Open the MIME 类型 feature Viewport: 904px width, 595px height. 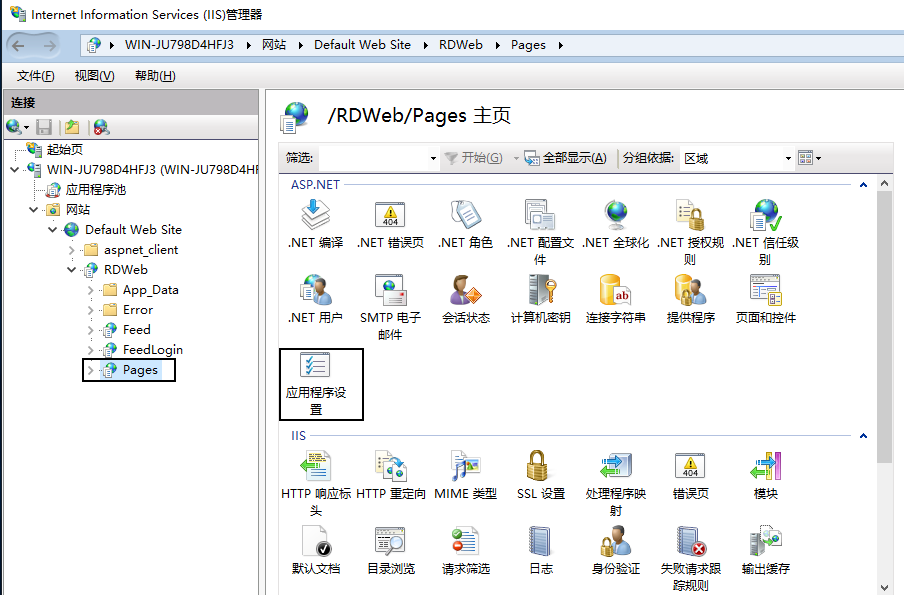(x=465, y=467)
